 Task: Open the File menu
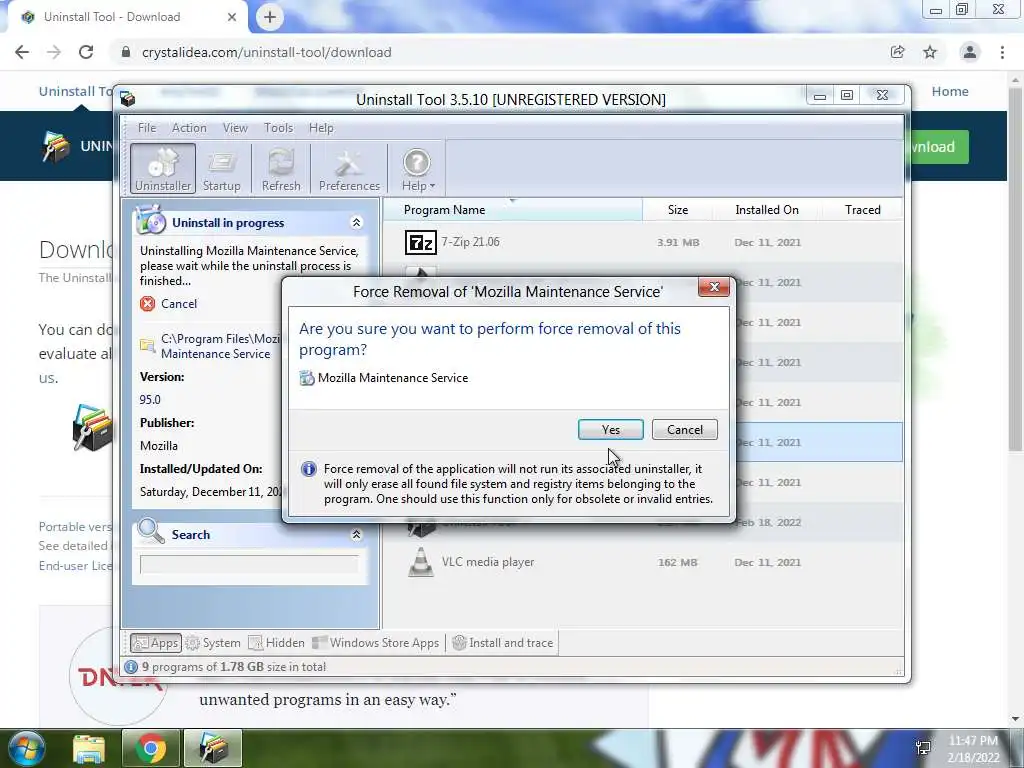[146, 128]
